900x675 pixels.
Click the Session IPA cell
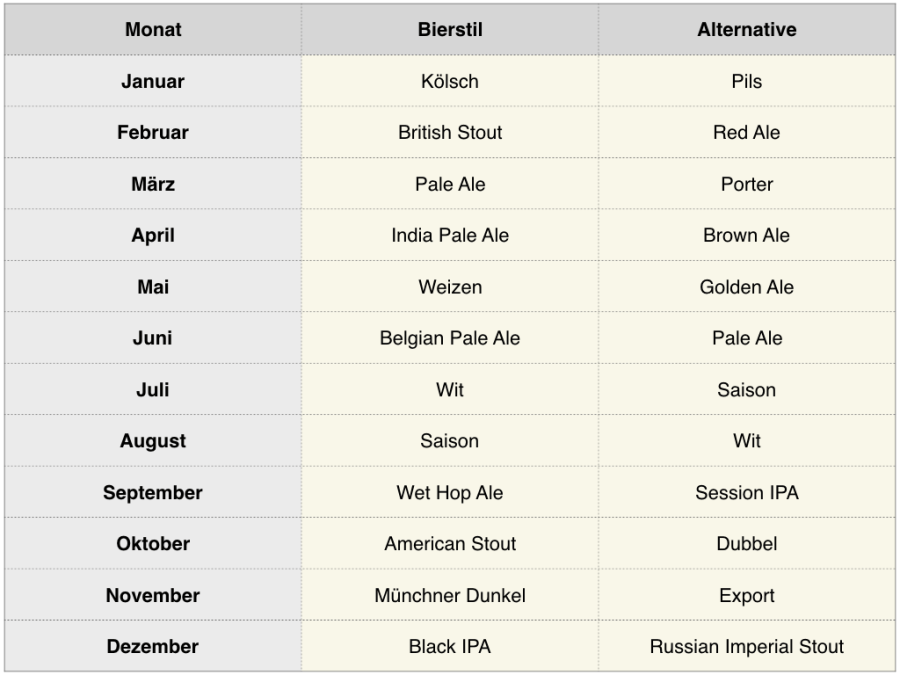[747, 493]
